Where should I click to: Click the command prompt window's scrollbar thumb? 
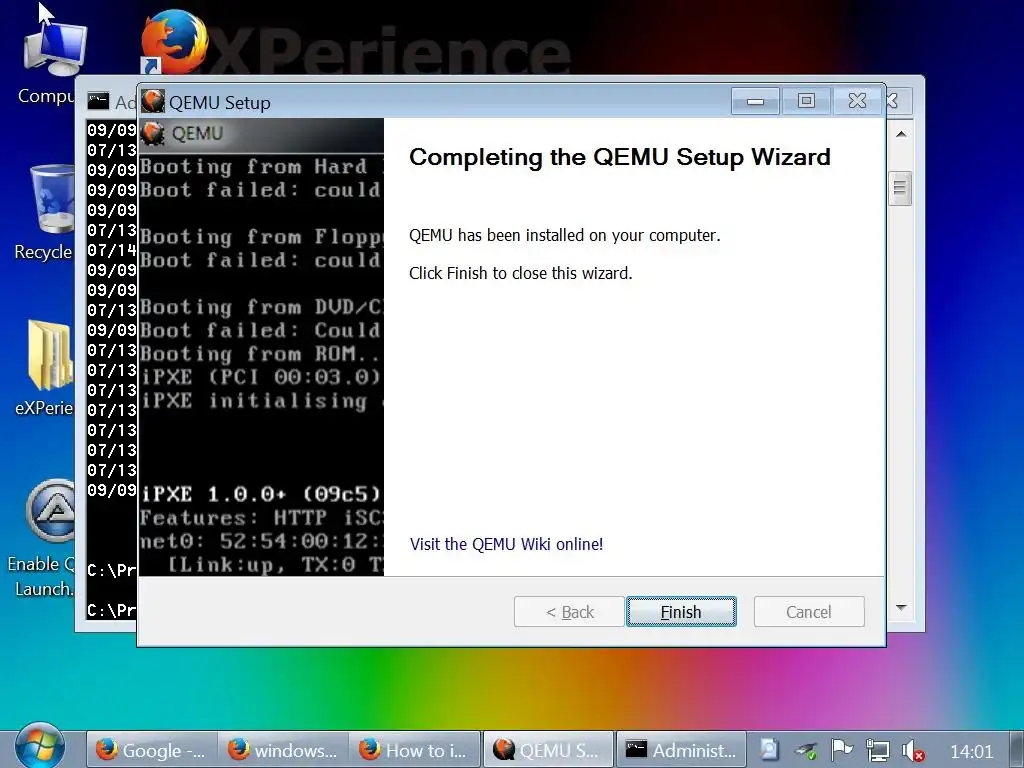901,188
